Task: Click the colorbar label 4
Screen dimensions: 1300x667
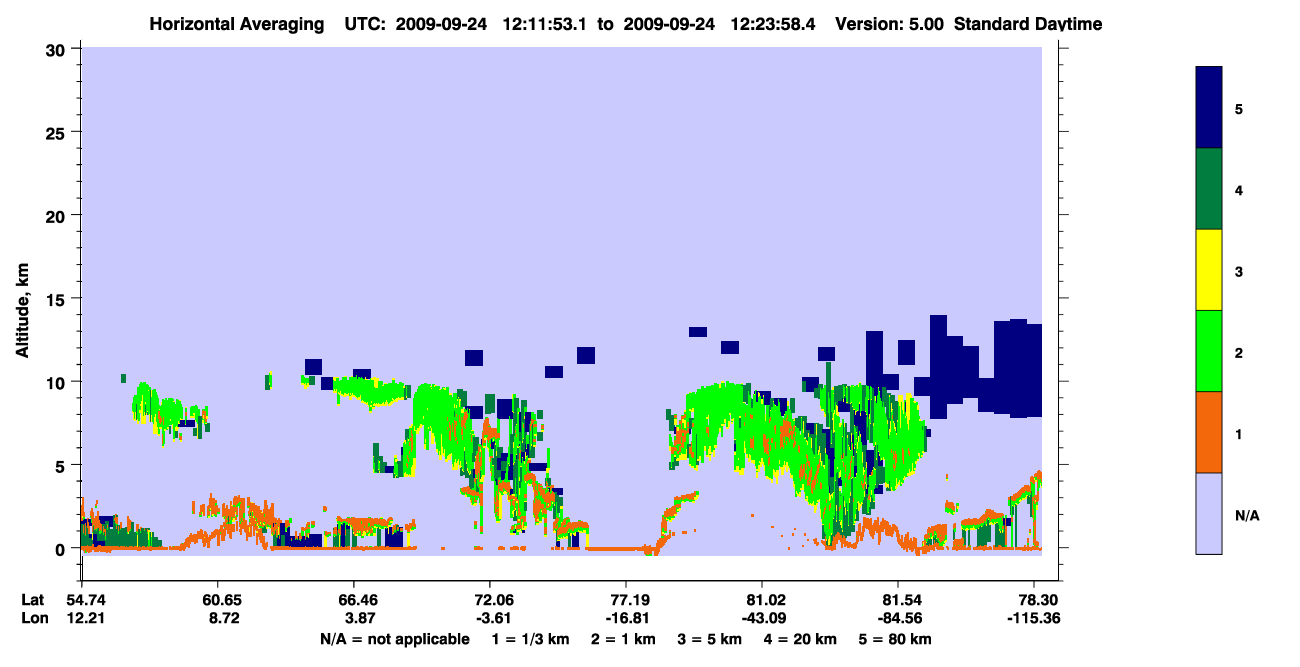Action: point(1239,189)
